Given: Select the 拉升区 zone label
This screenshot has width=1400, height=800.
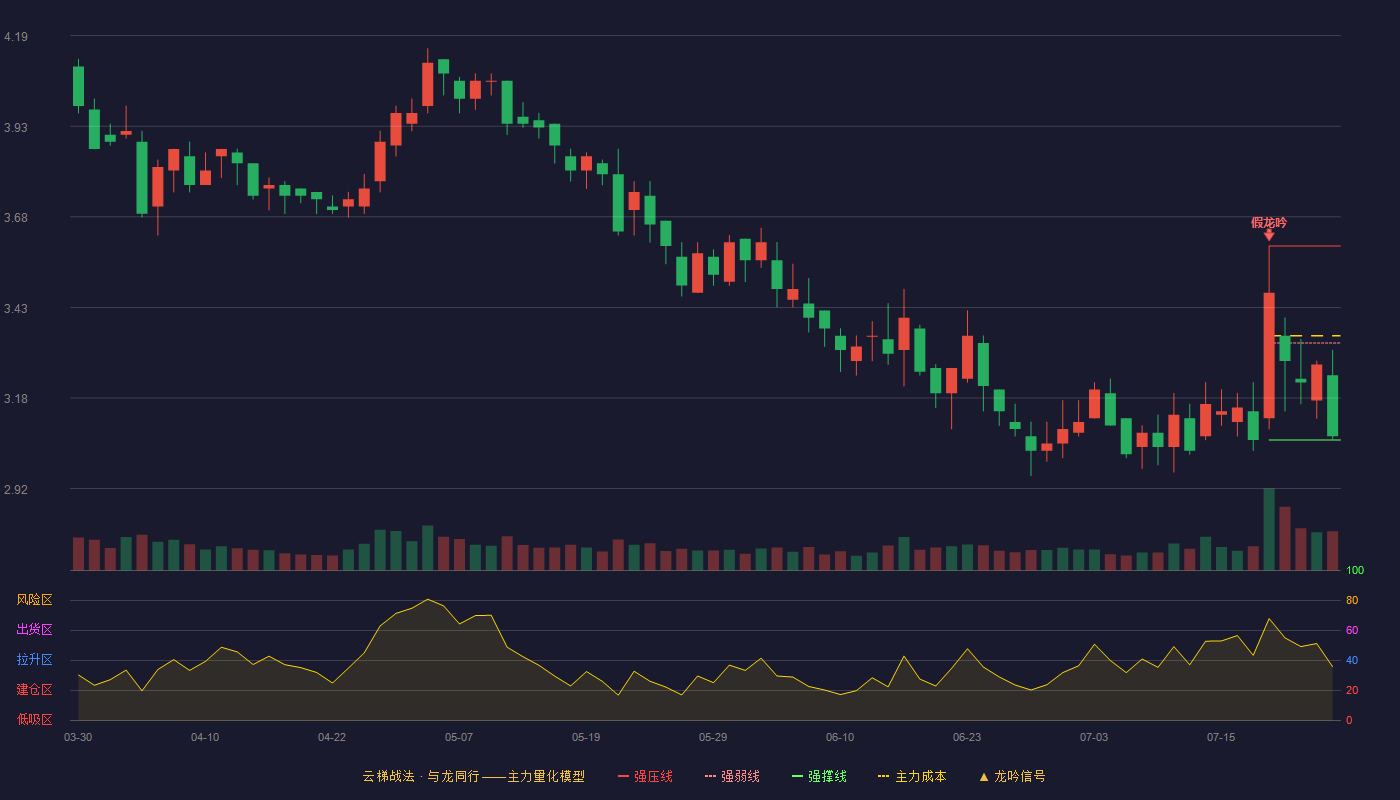Looking at the screenshot, I should coord(34,660).
